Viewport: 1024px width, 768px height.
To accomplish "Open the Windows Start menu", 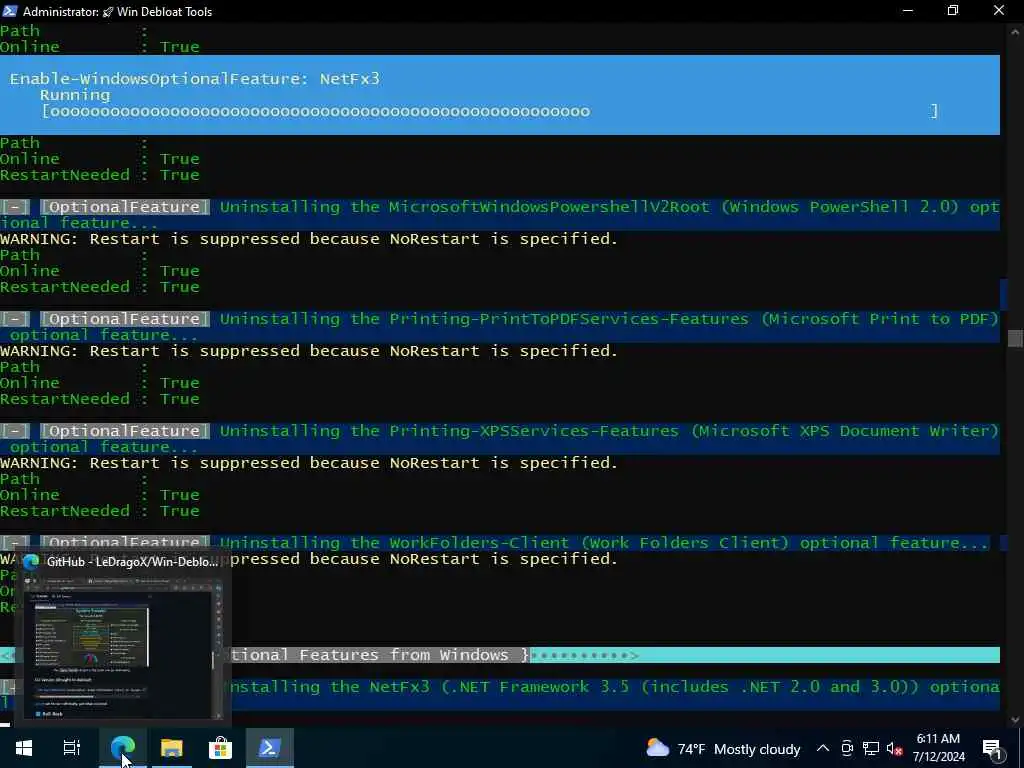I will coord(24,748).
